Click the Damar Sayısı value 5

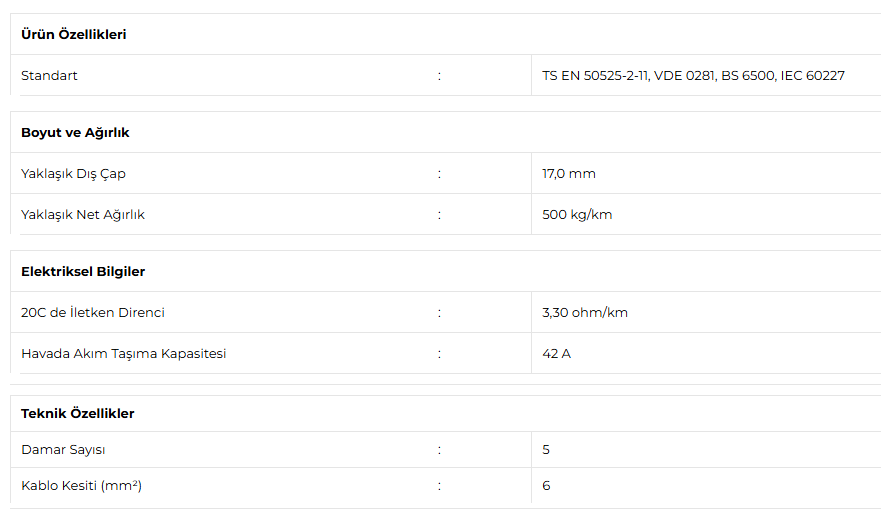point(546,450)
